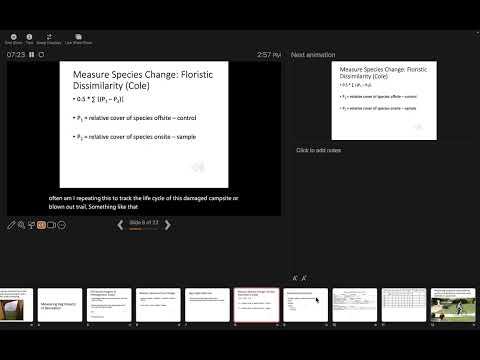The height and width of the screenshot is (360, 480).
Task: Open the Tips icon in the top toolbar
Action: tap(29, 37)
